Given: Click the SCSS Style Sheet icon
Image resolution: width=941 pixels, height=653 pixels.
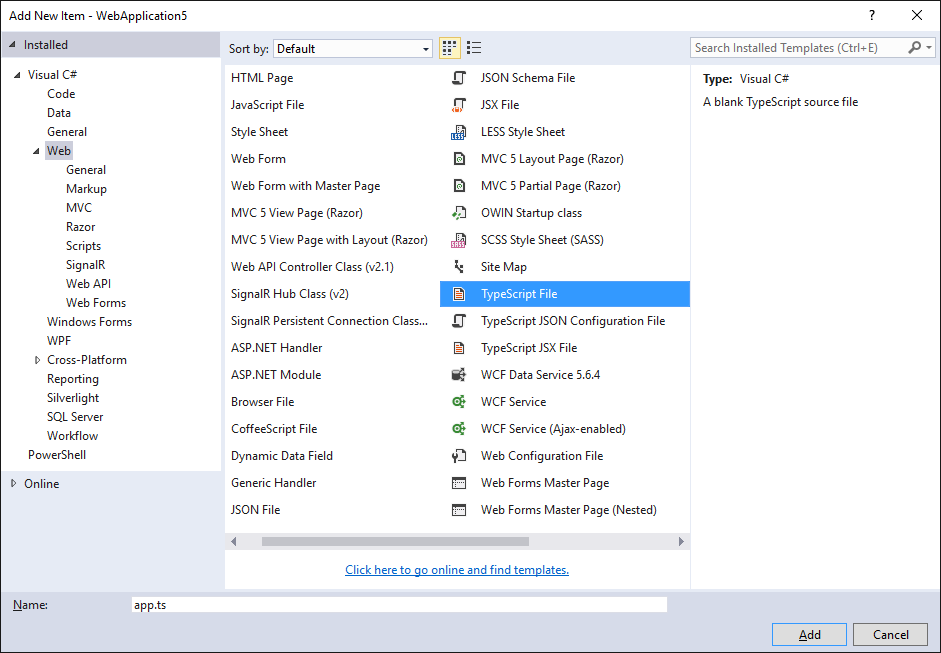Looking at the screenshot, I should [x=459, y=240].
